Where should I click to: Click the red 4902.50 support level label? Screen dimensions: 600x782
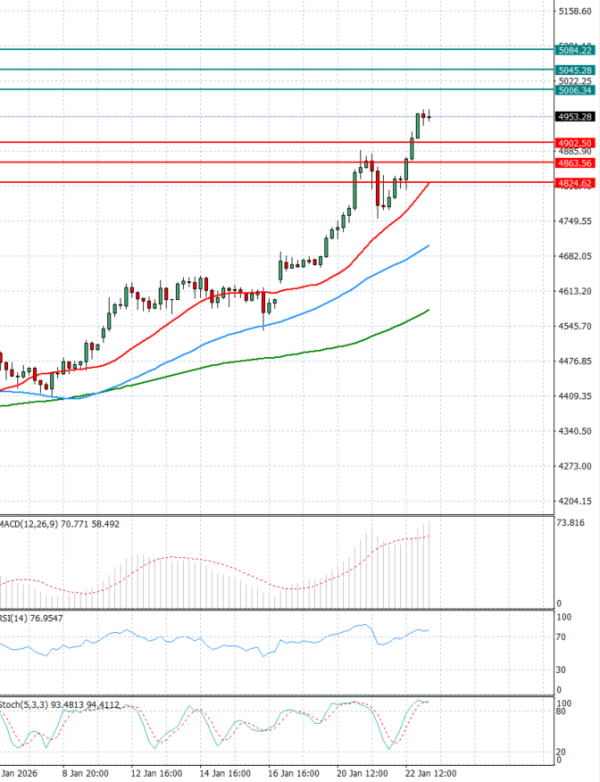[576, 143]
